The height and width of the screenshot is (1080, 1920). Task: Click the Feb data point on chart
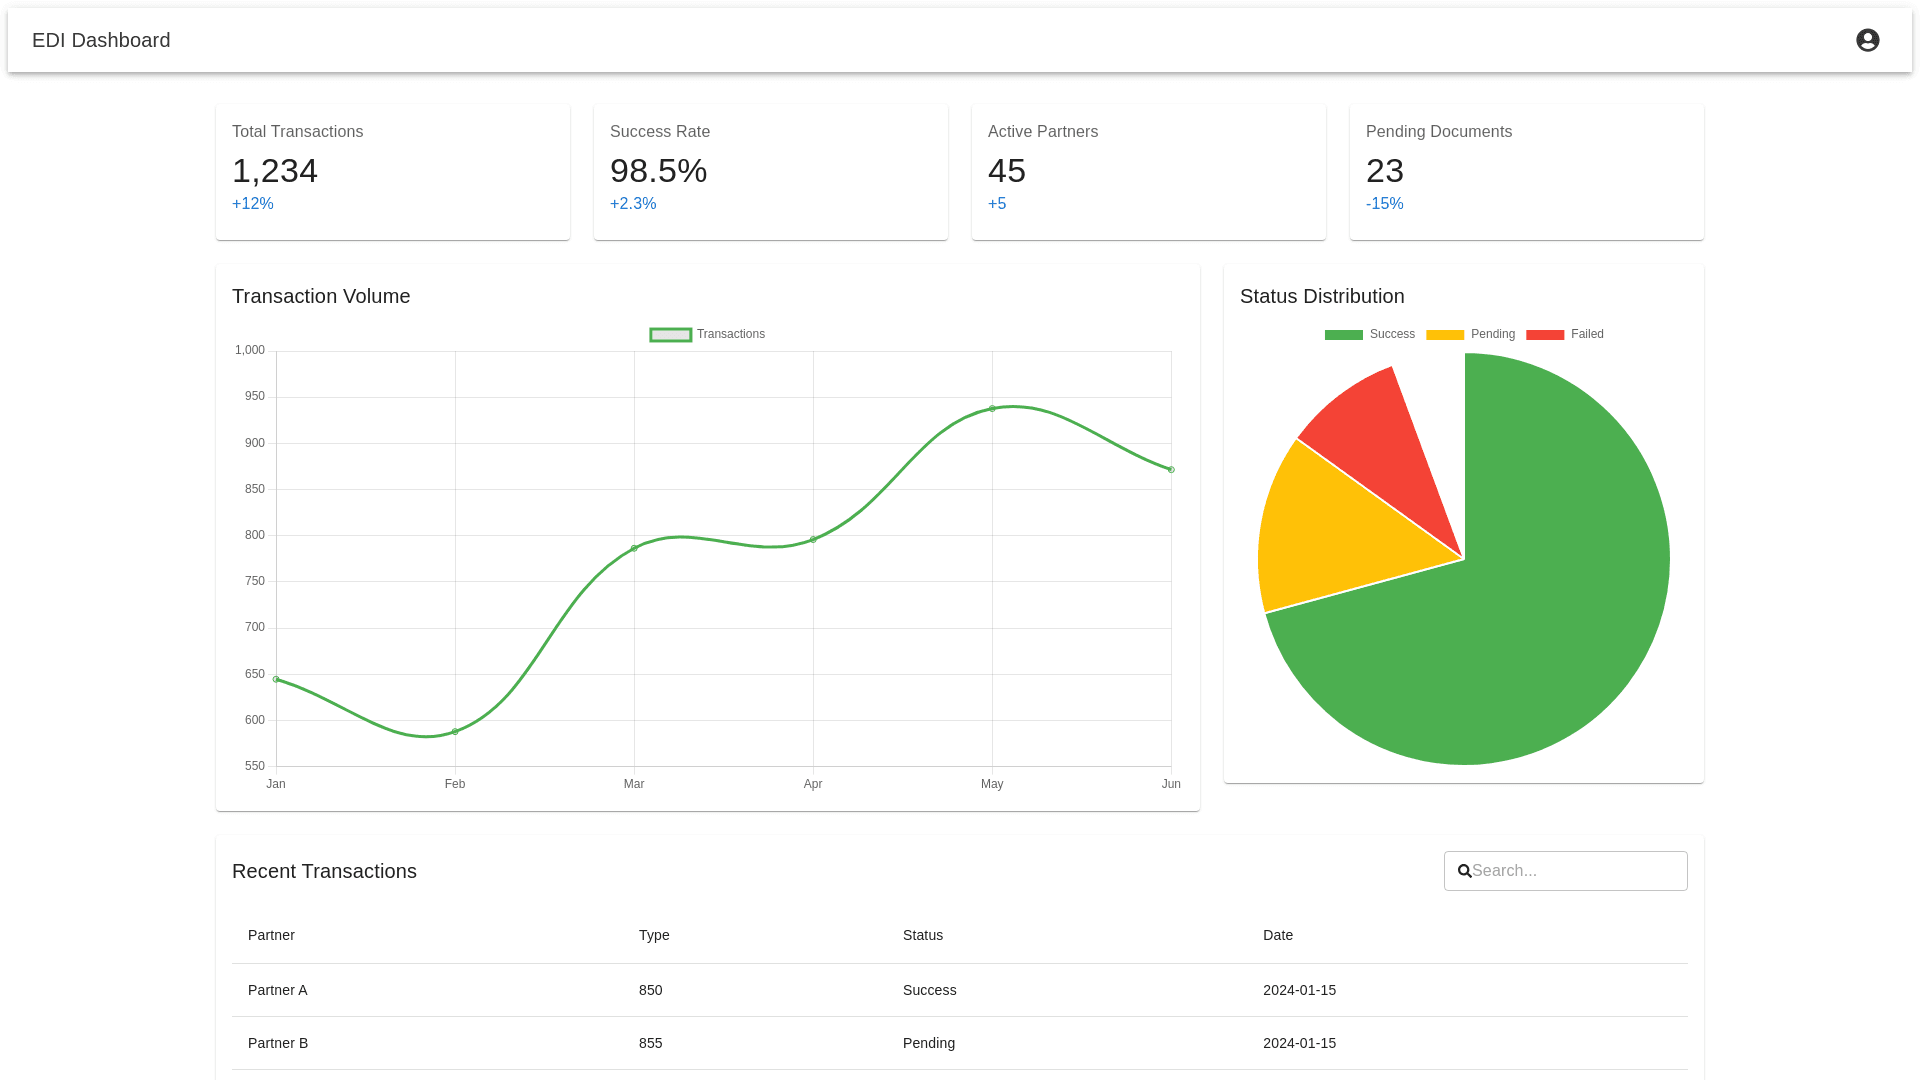(x=455, y=732)
